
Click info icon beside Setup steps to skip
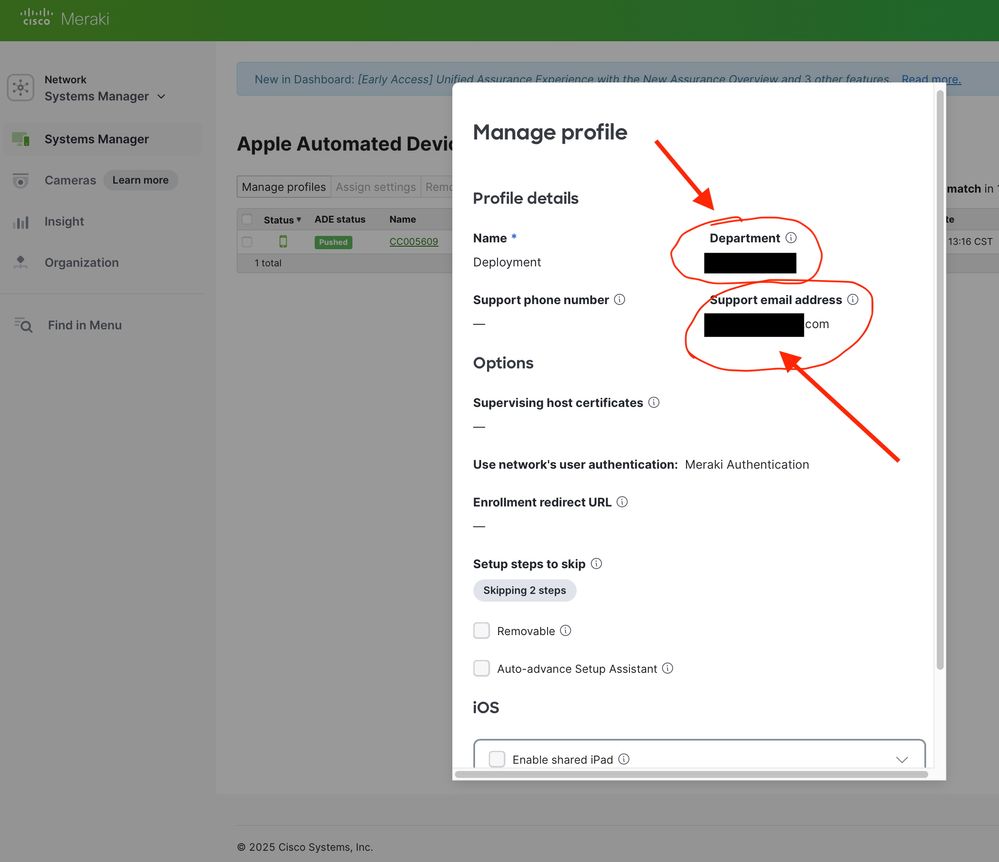pyautogui.click(x=597, y=564)
